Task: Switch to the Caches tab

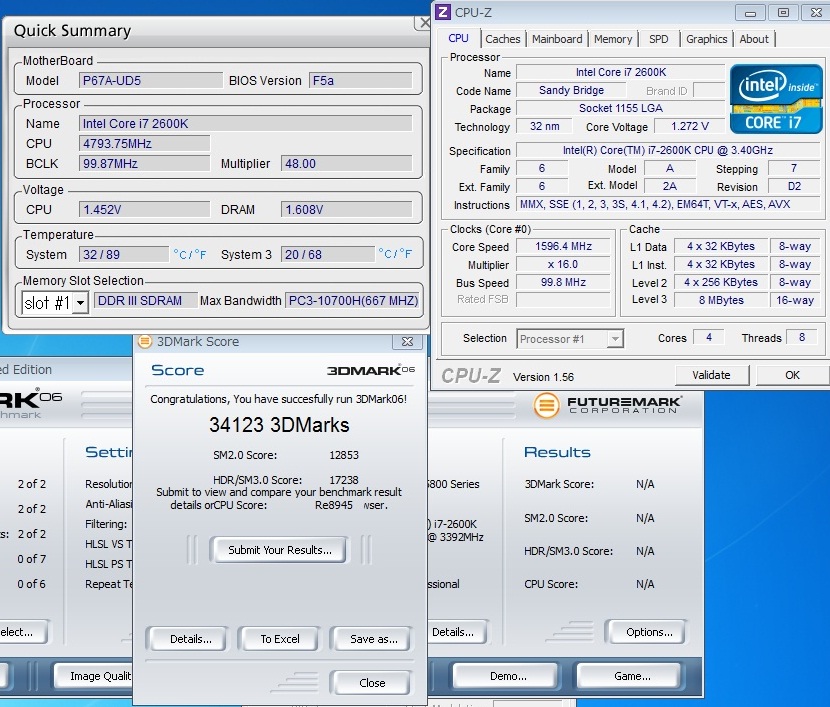Action: [502, 39]
